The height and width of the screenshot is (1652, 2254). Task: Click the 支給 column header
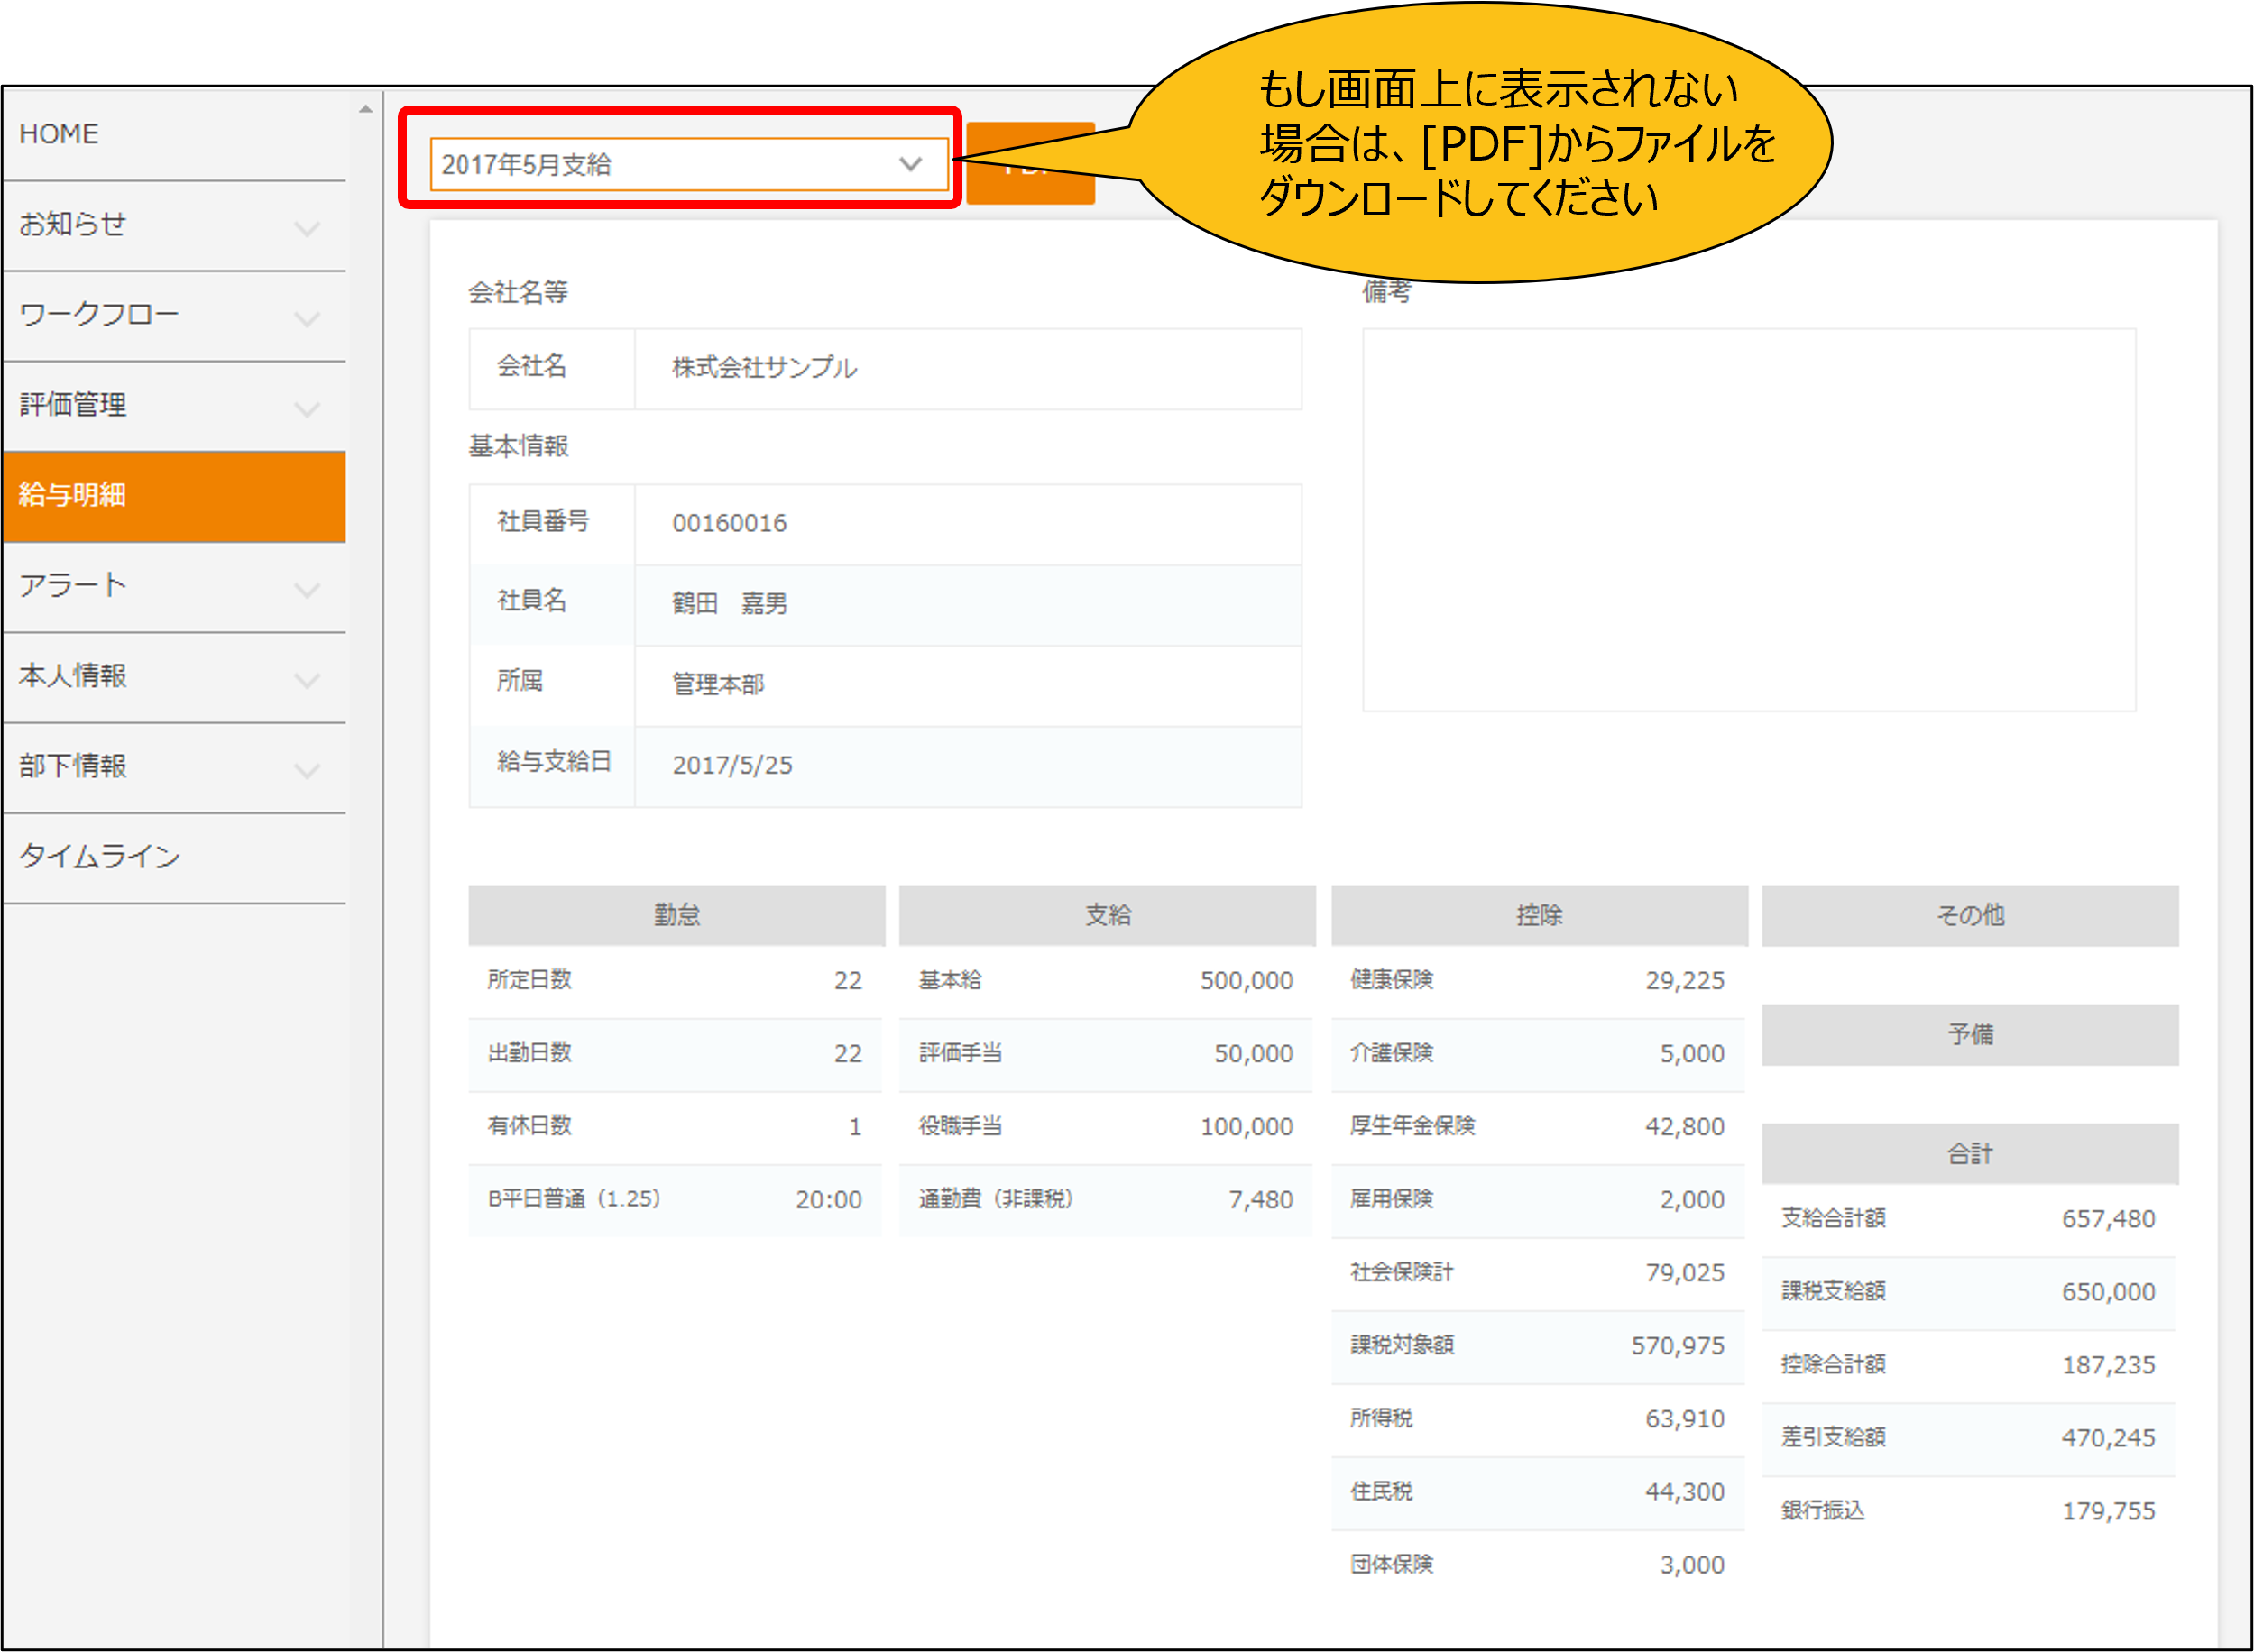1107,915
